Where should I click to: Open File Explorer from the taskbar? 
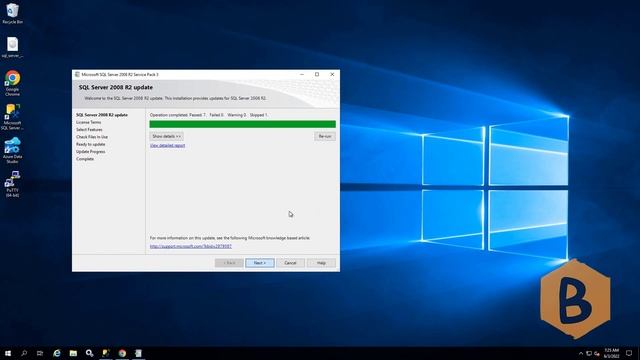point(73,353)
